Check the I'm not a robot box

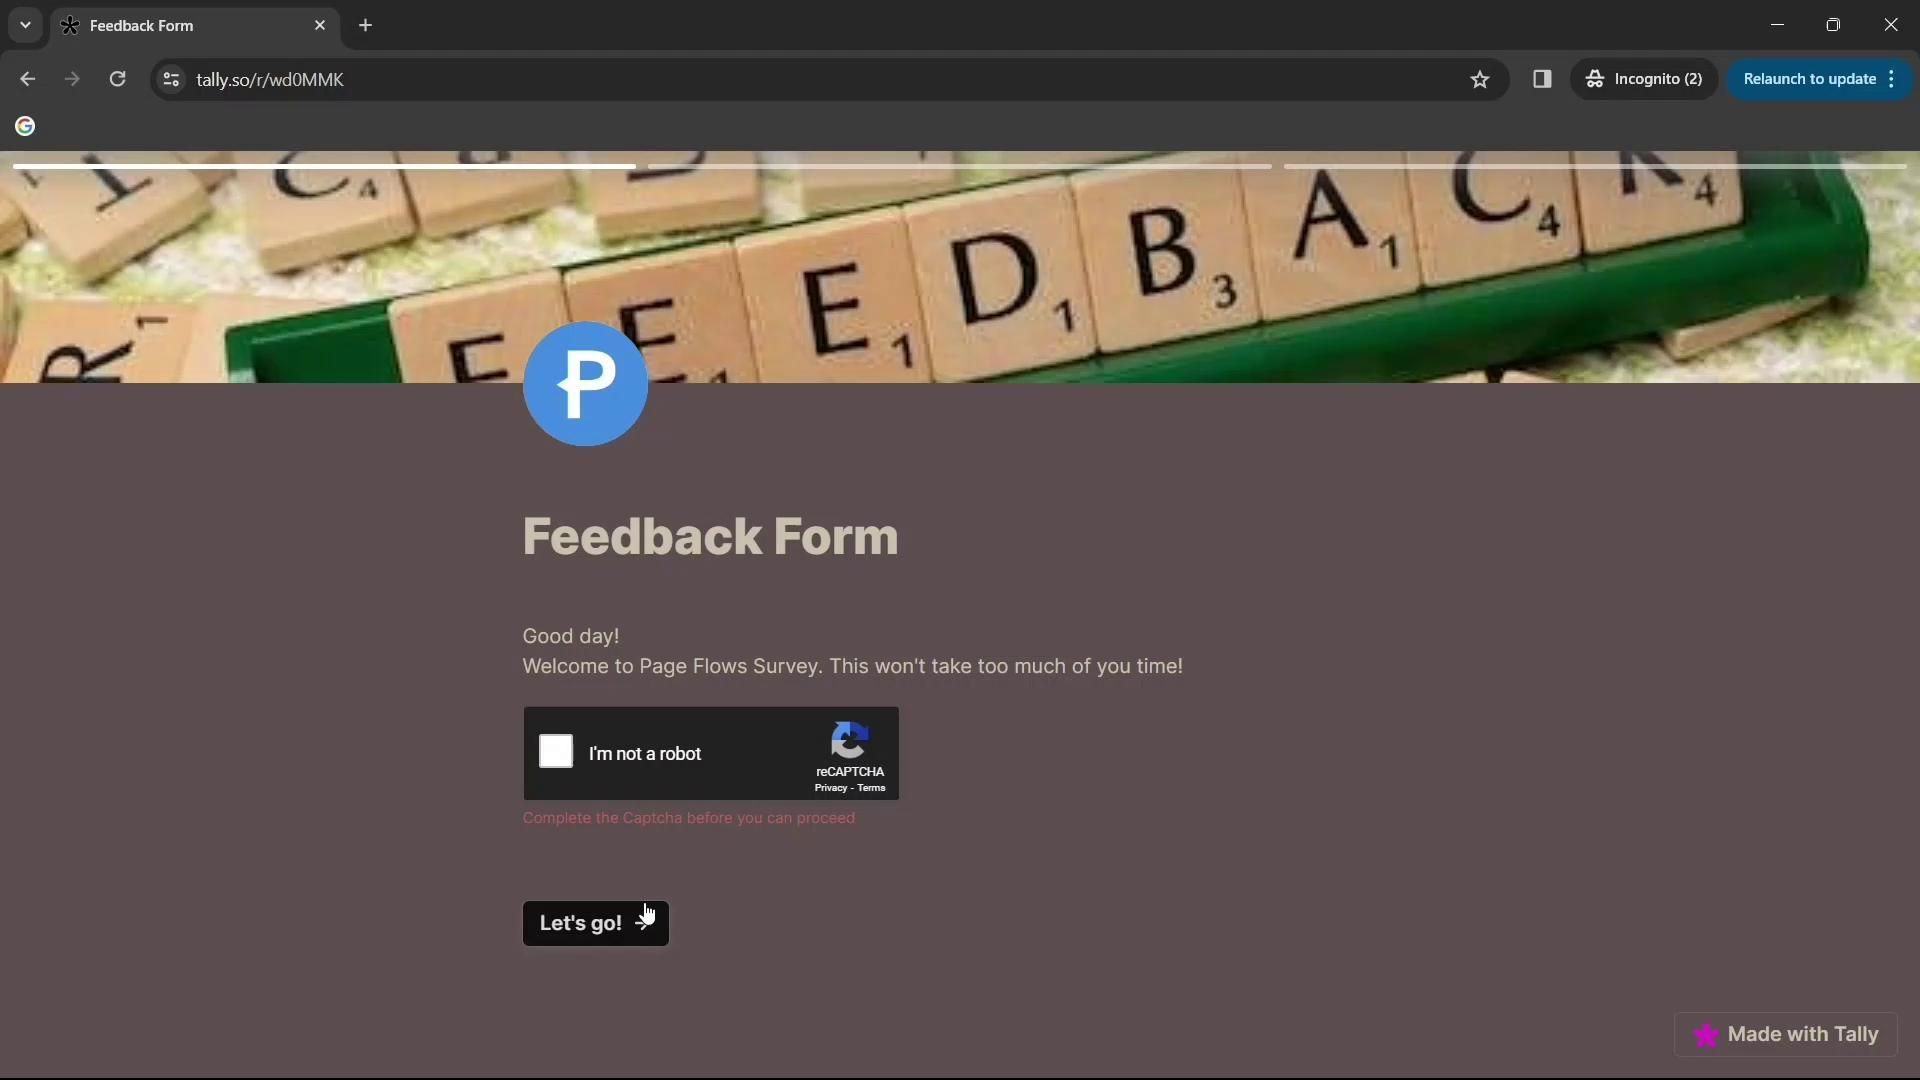click(x=556, y=752)
